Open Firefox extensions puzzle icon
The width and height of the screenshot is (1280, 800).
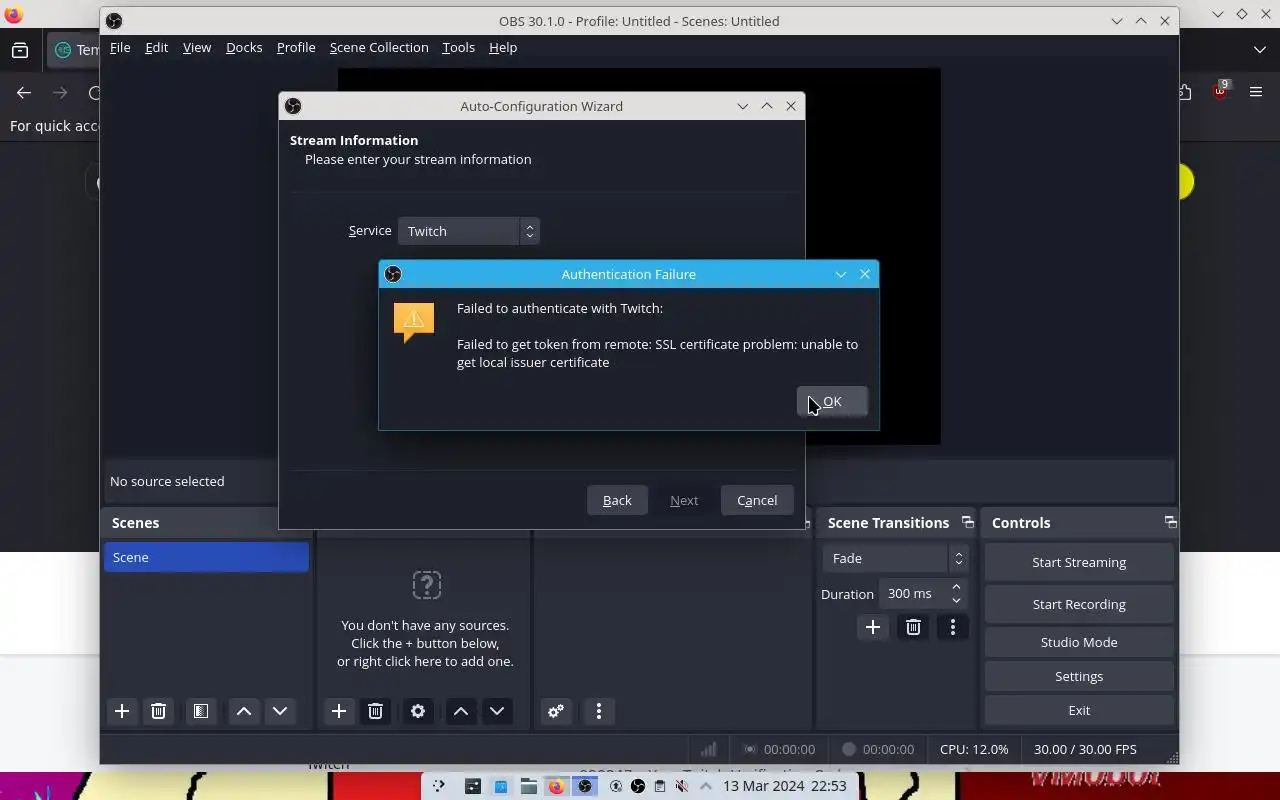1186,92
